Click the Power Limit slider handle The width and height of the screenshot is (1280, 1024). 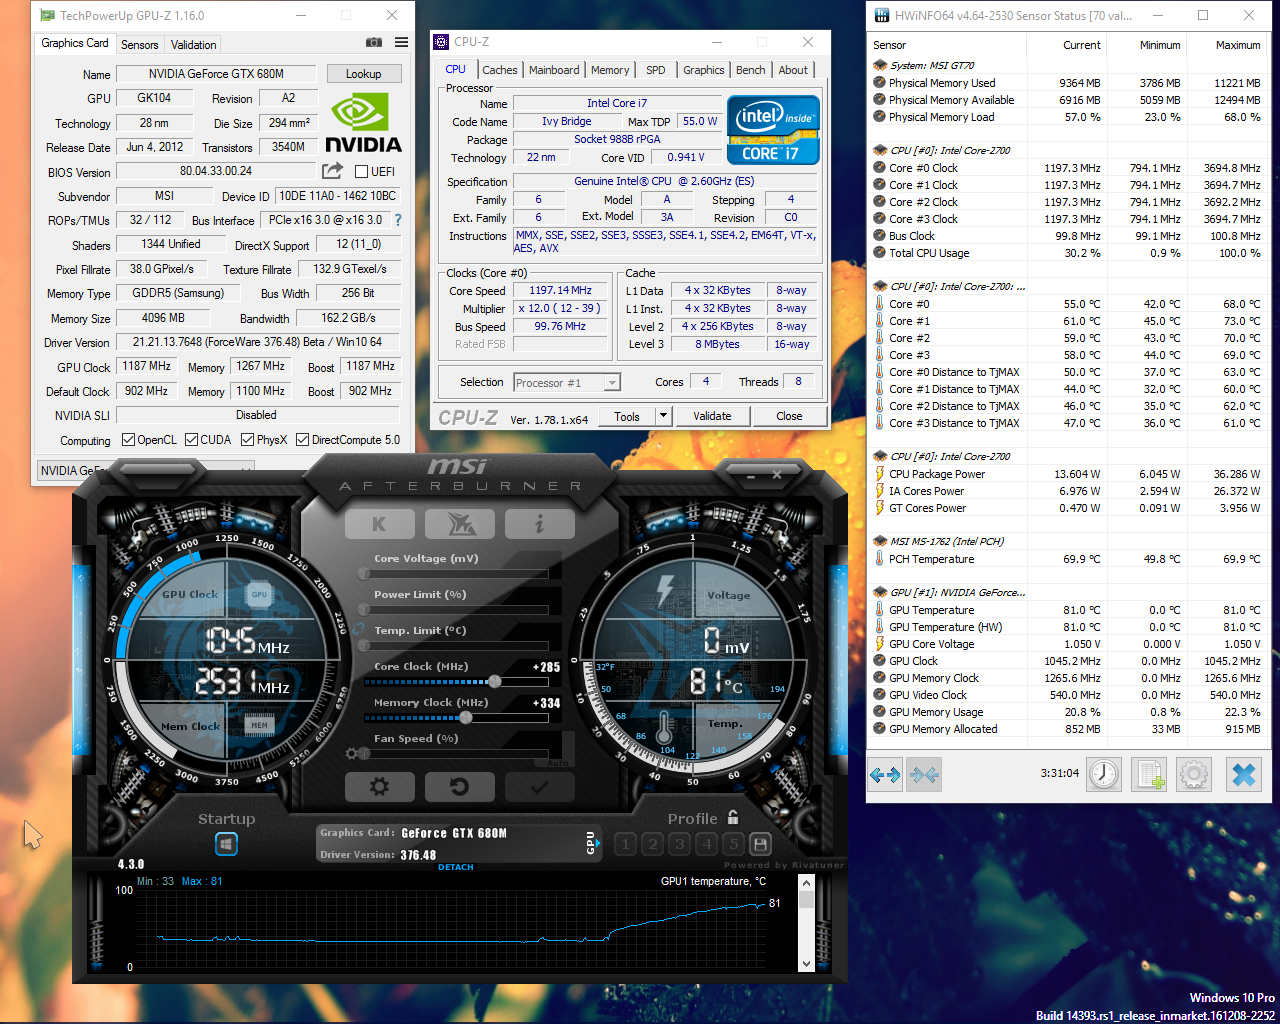click(365, 610)
